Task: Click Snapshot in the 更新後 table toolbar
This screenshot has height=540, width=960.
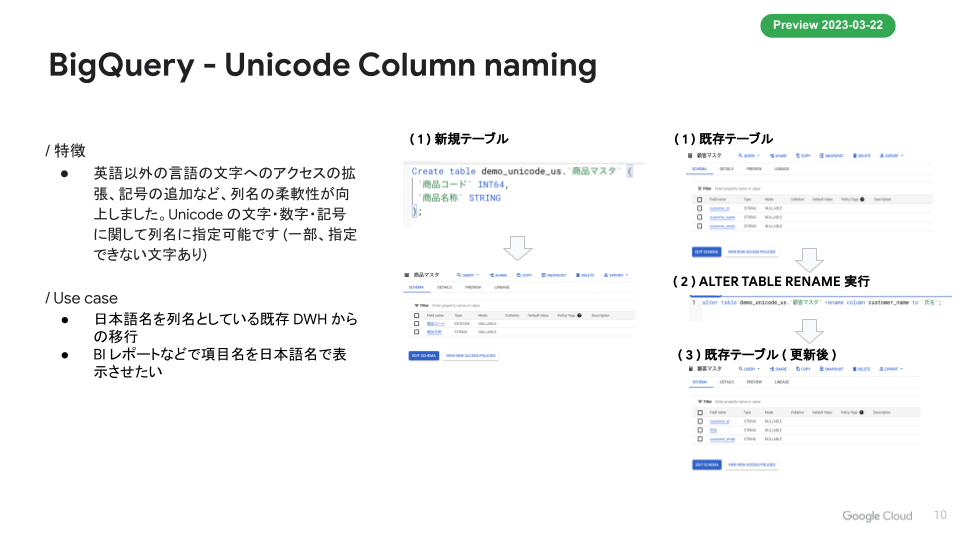Action: coord(831,369)
